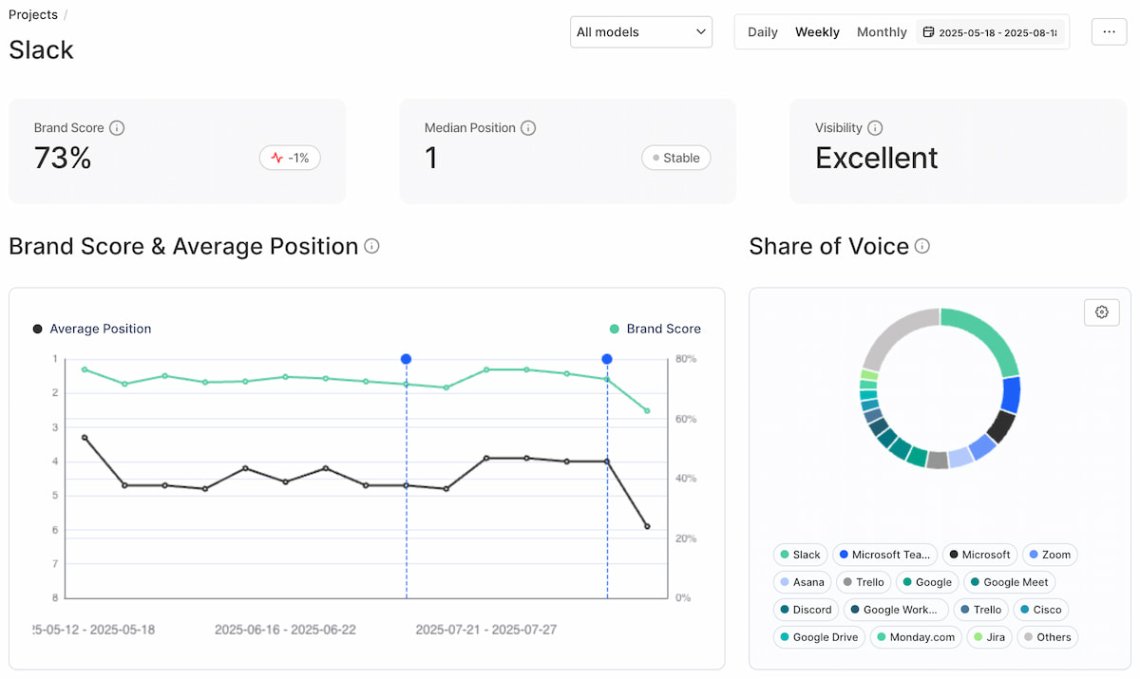Show Brand Score info tooltip icon
The width and height of the screenshot is (1140, 679).
point(116,128)
